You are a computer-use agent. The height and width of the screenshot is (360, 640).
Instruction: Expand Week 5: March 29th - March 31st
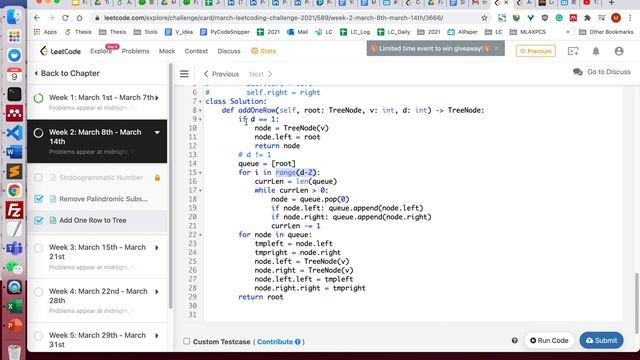(x=157, y=336)
